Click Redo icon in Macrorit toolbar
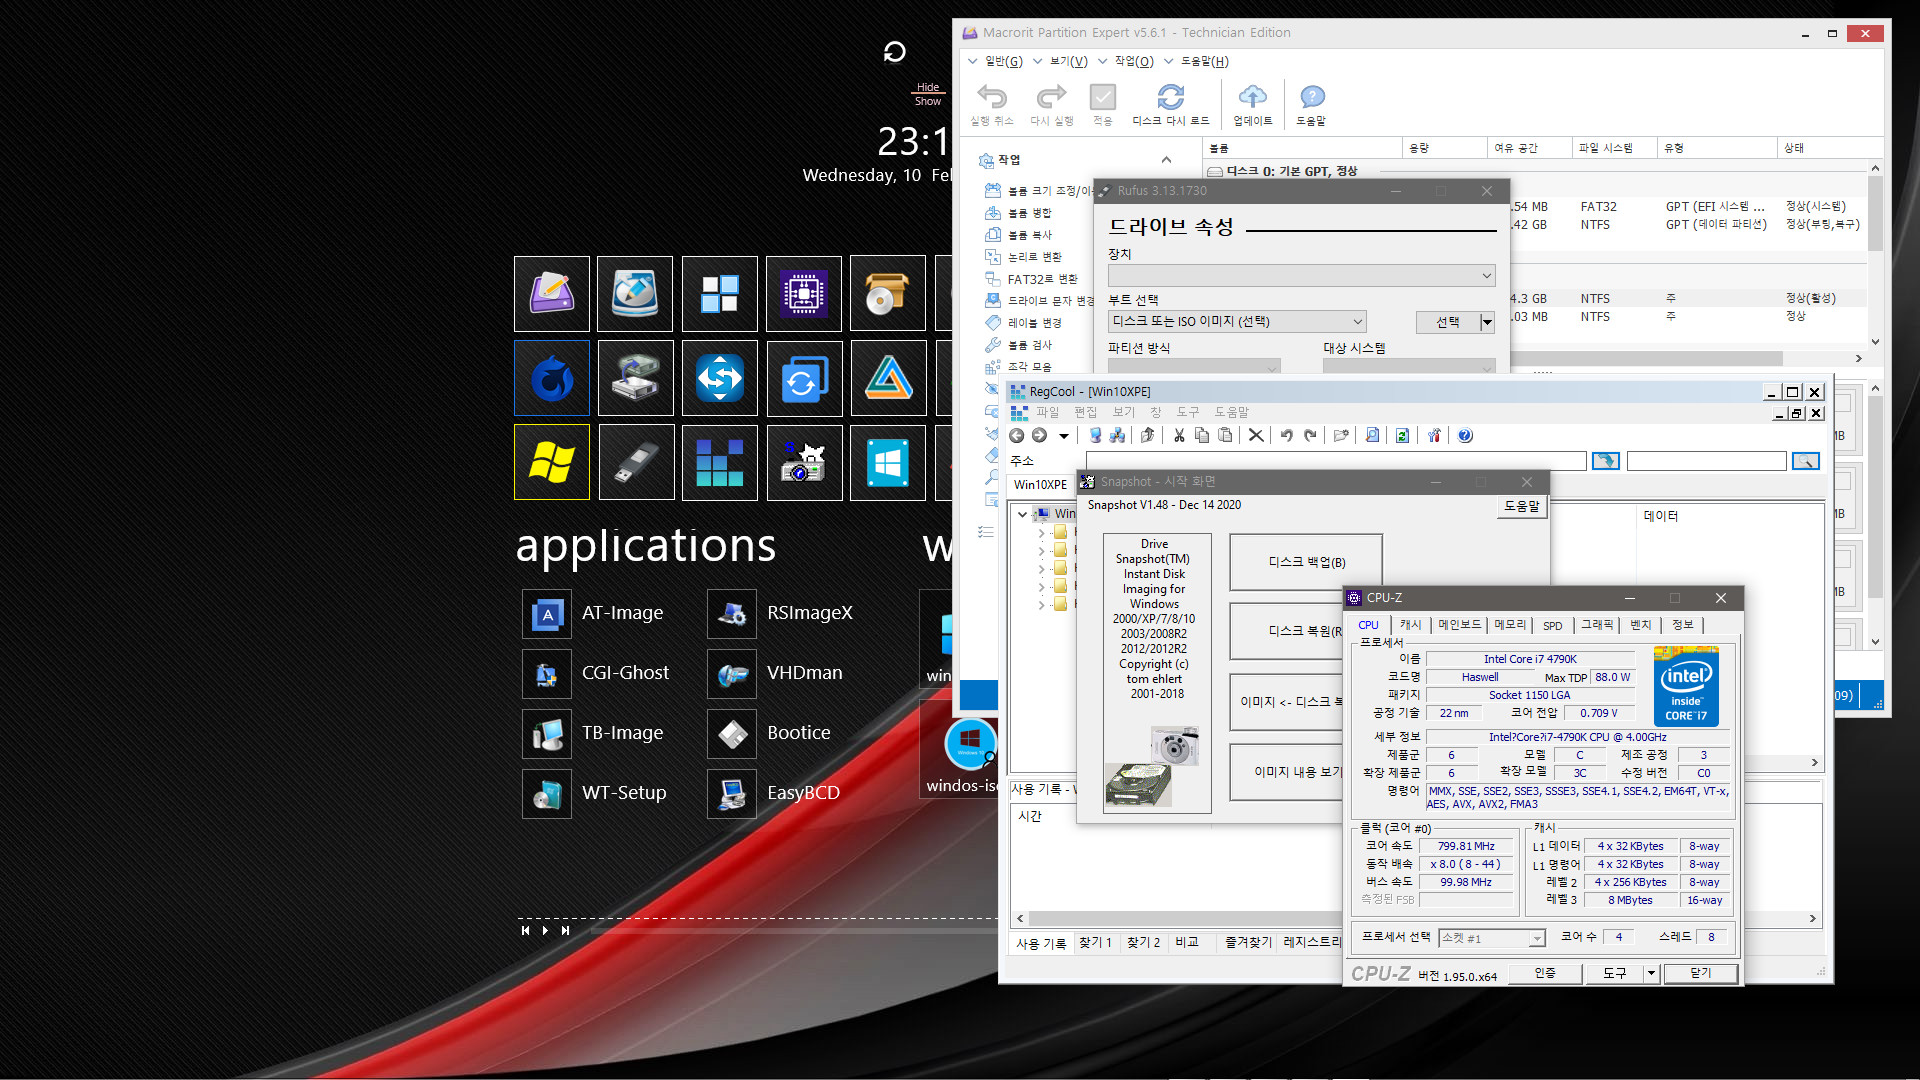The height and width of the screenshot is (1080, 1920). [1051, 97]
